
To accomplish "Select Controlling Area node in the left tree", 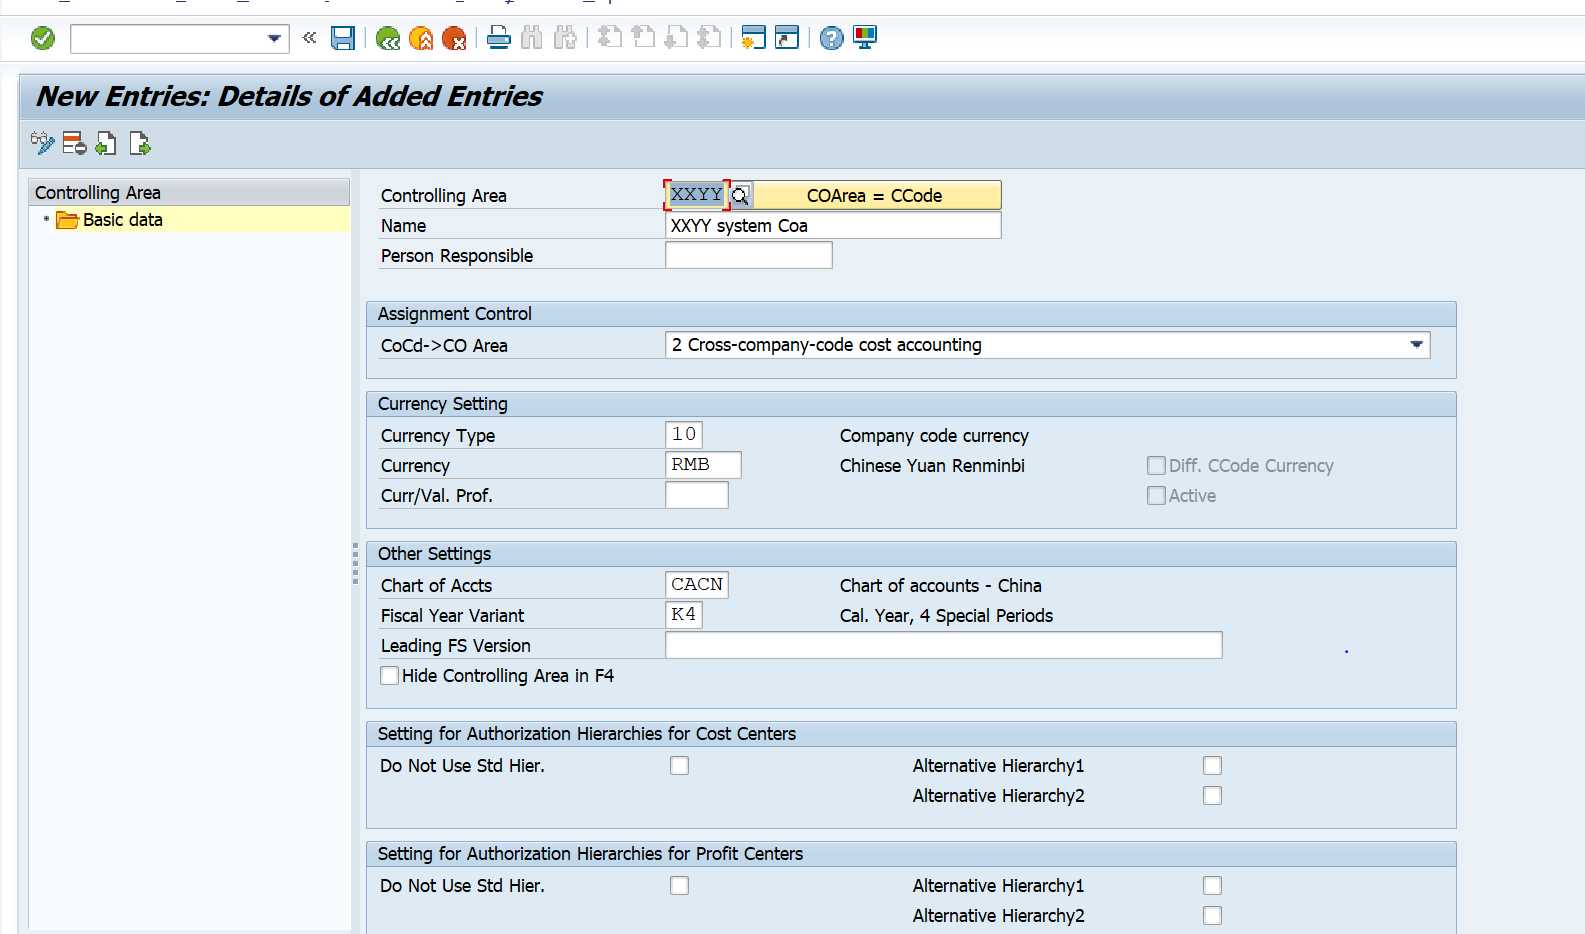I will click(189, 192).
